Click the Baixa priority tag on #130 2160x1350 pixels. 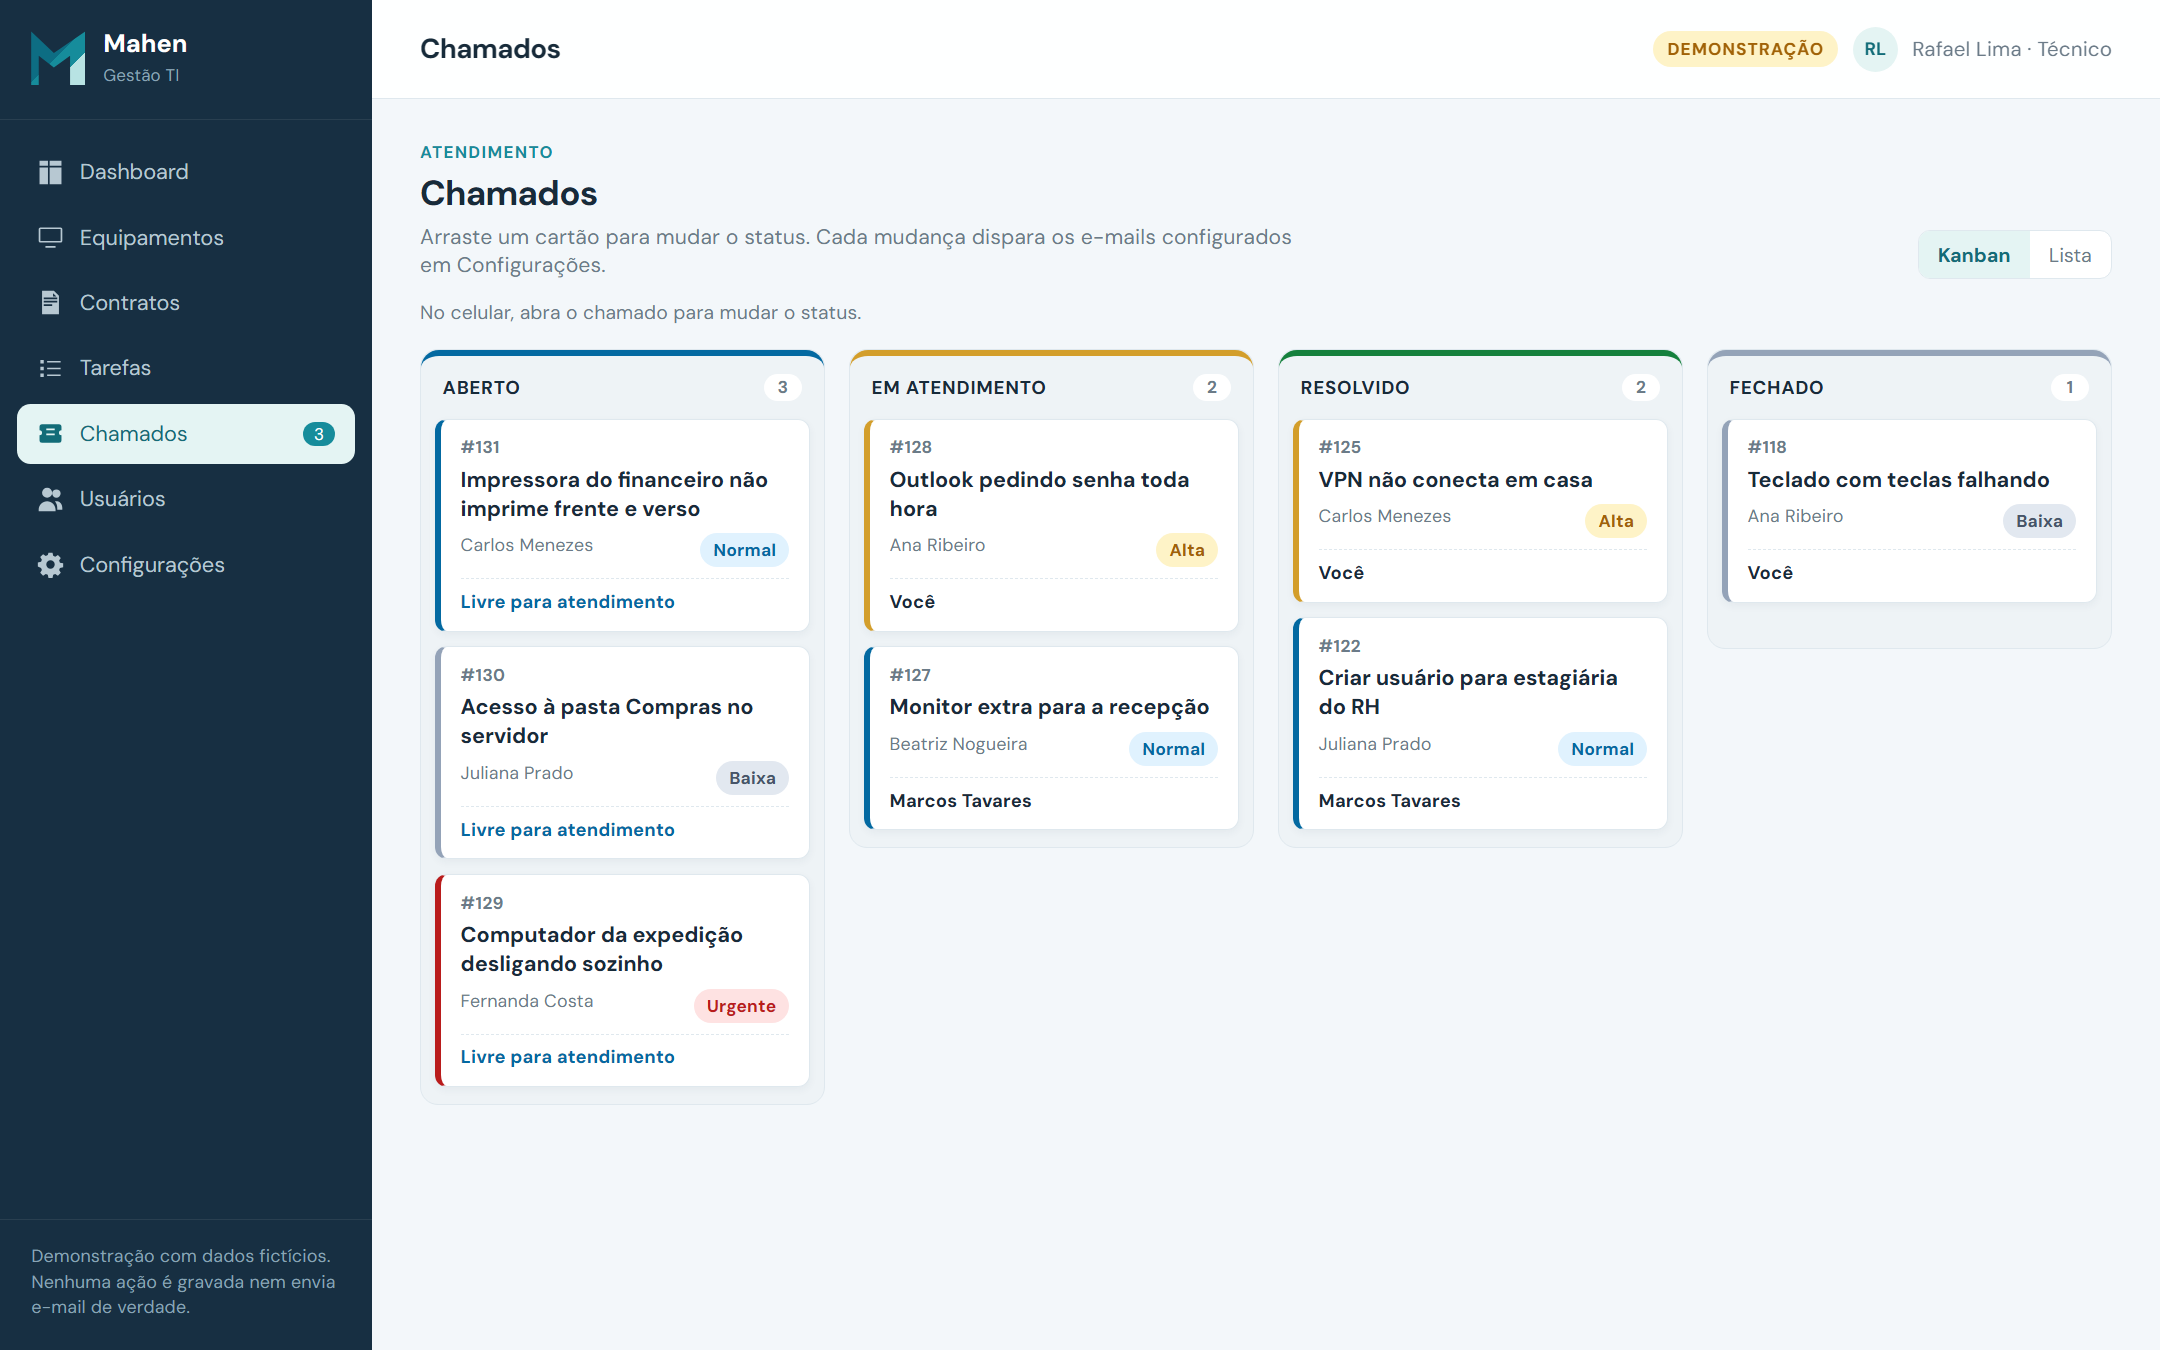click(752, 778)
